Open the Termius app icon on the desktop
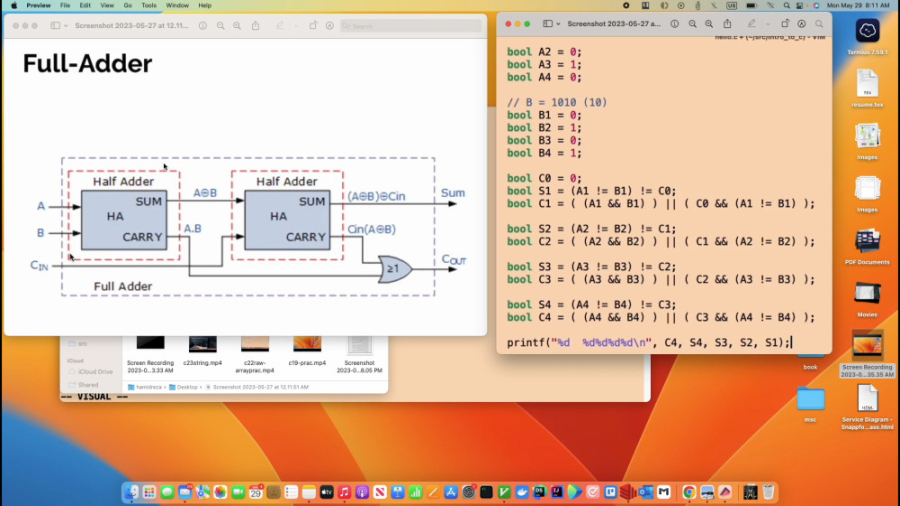Image resolution: width=900 pixels, height=506 pixels. click(x=866, y=32)
